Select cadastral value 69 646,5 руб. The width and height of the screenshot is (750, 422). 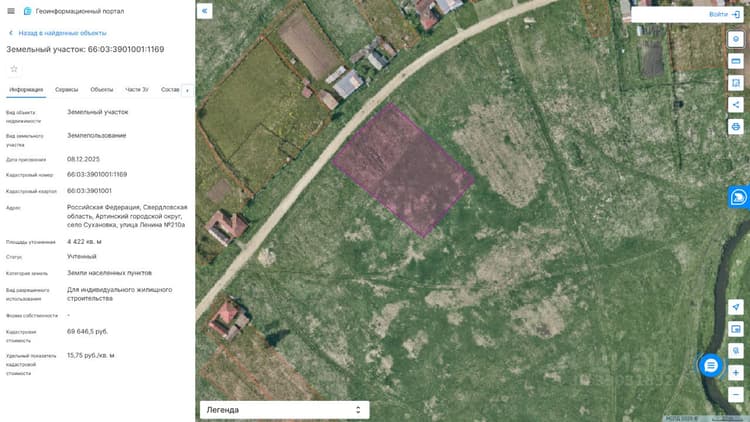click(x=88, y=331)
